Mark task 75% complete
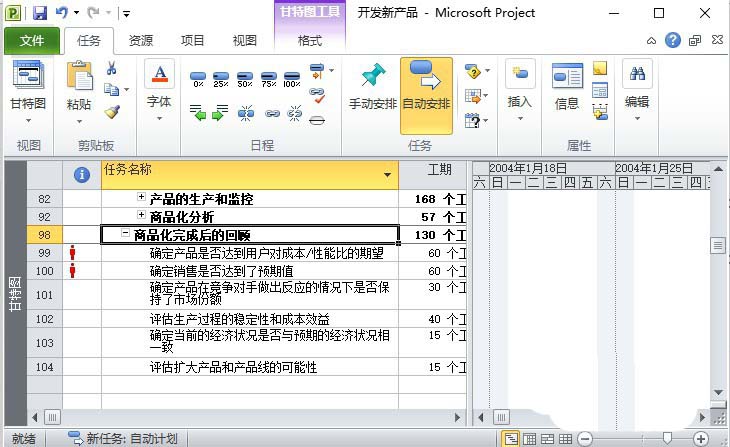The height and width of the screenshot is (447, 730). pos(269,79)
